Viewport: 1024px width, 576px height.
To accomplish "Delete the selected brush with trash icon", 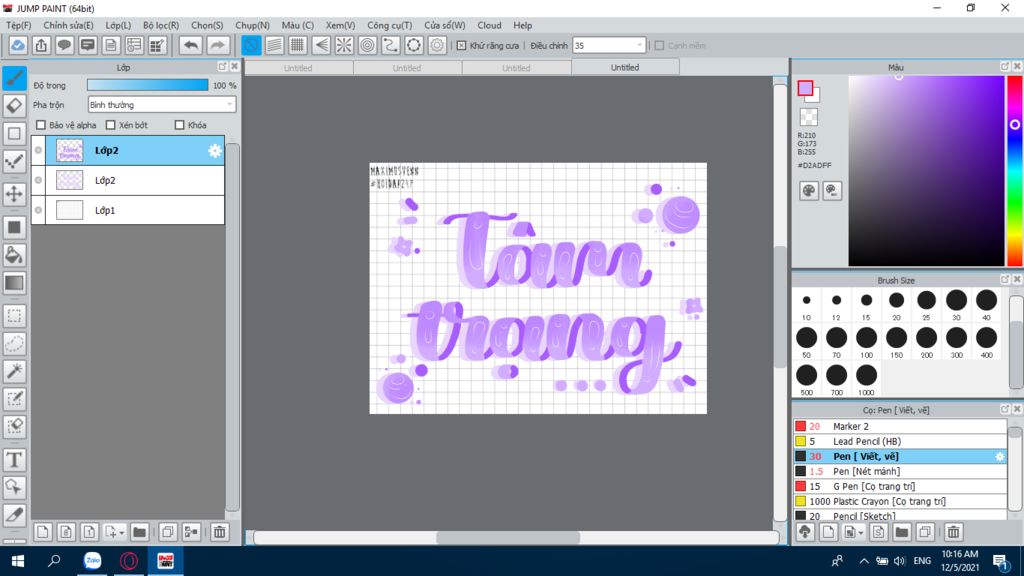I will (953, 532).
